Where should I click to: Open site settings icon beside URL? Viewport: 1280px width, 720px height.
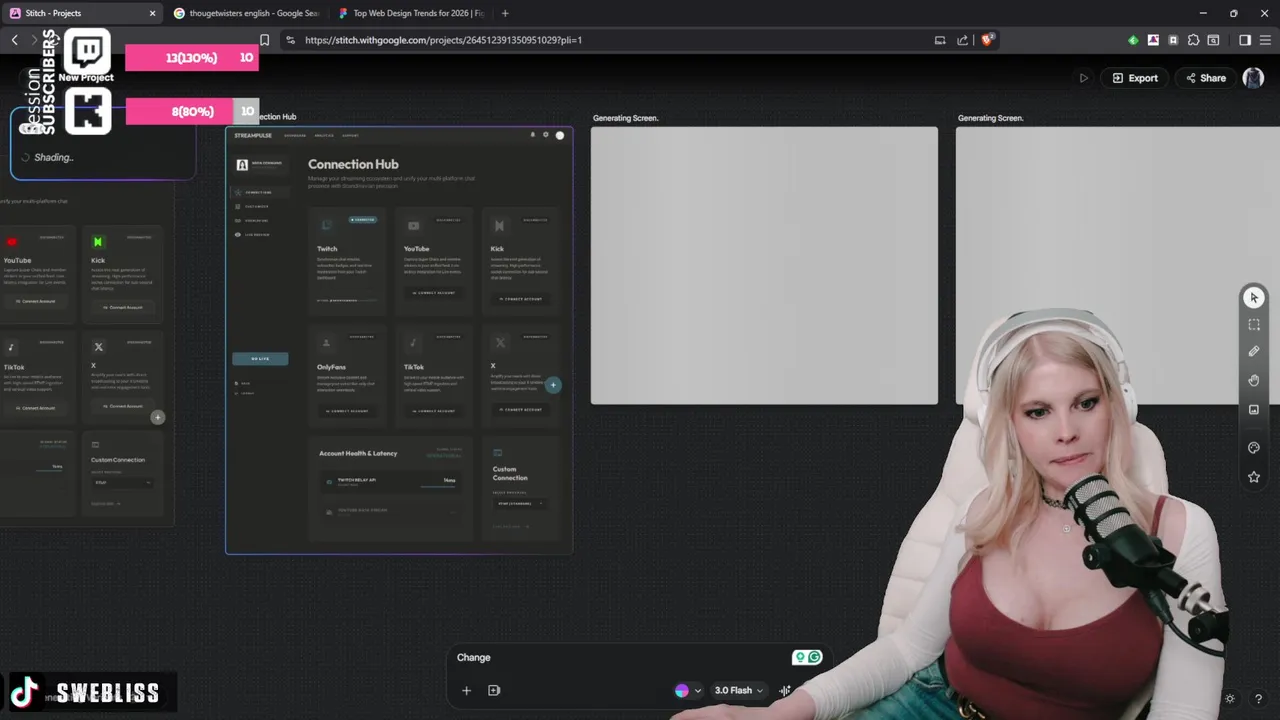[x=290, y=40]
